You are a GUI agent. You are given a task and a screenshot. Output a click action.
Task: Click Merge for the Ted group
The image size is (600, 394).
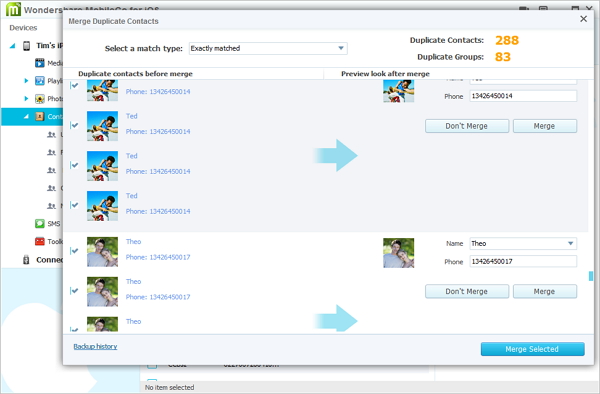[x=545, y=126]
